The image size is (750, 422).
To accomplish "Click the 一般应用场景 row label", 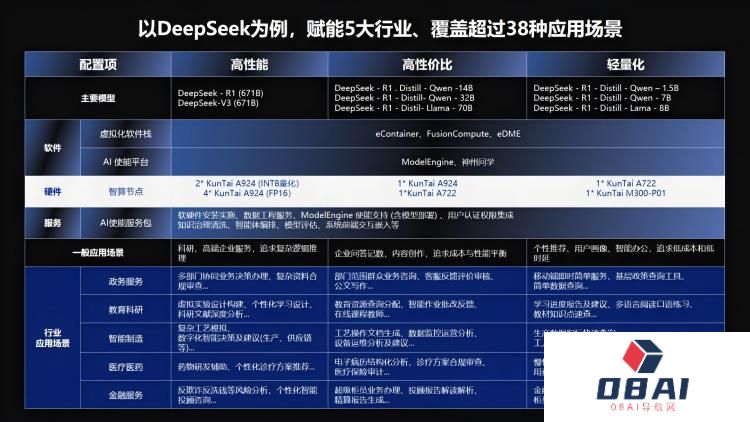I will click(x=99, y=252).
